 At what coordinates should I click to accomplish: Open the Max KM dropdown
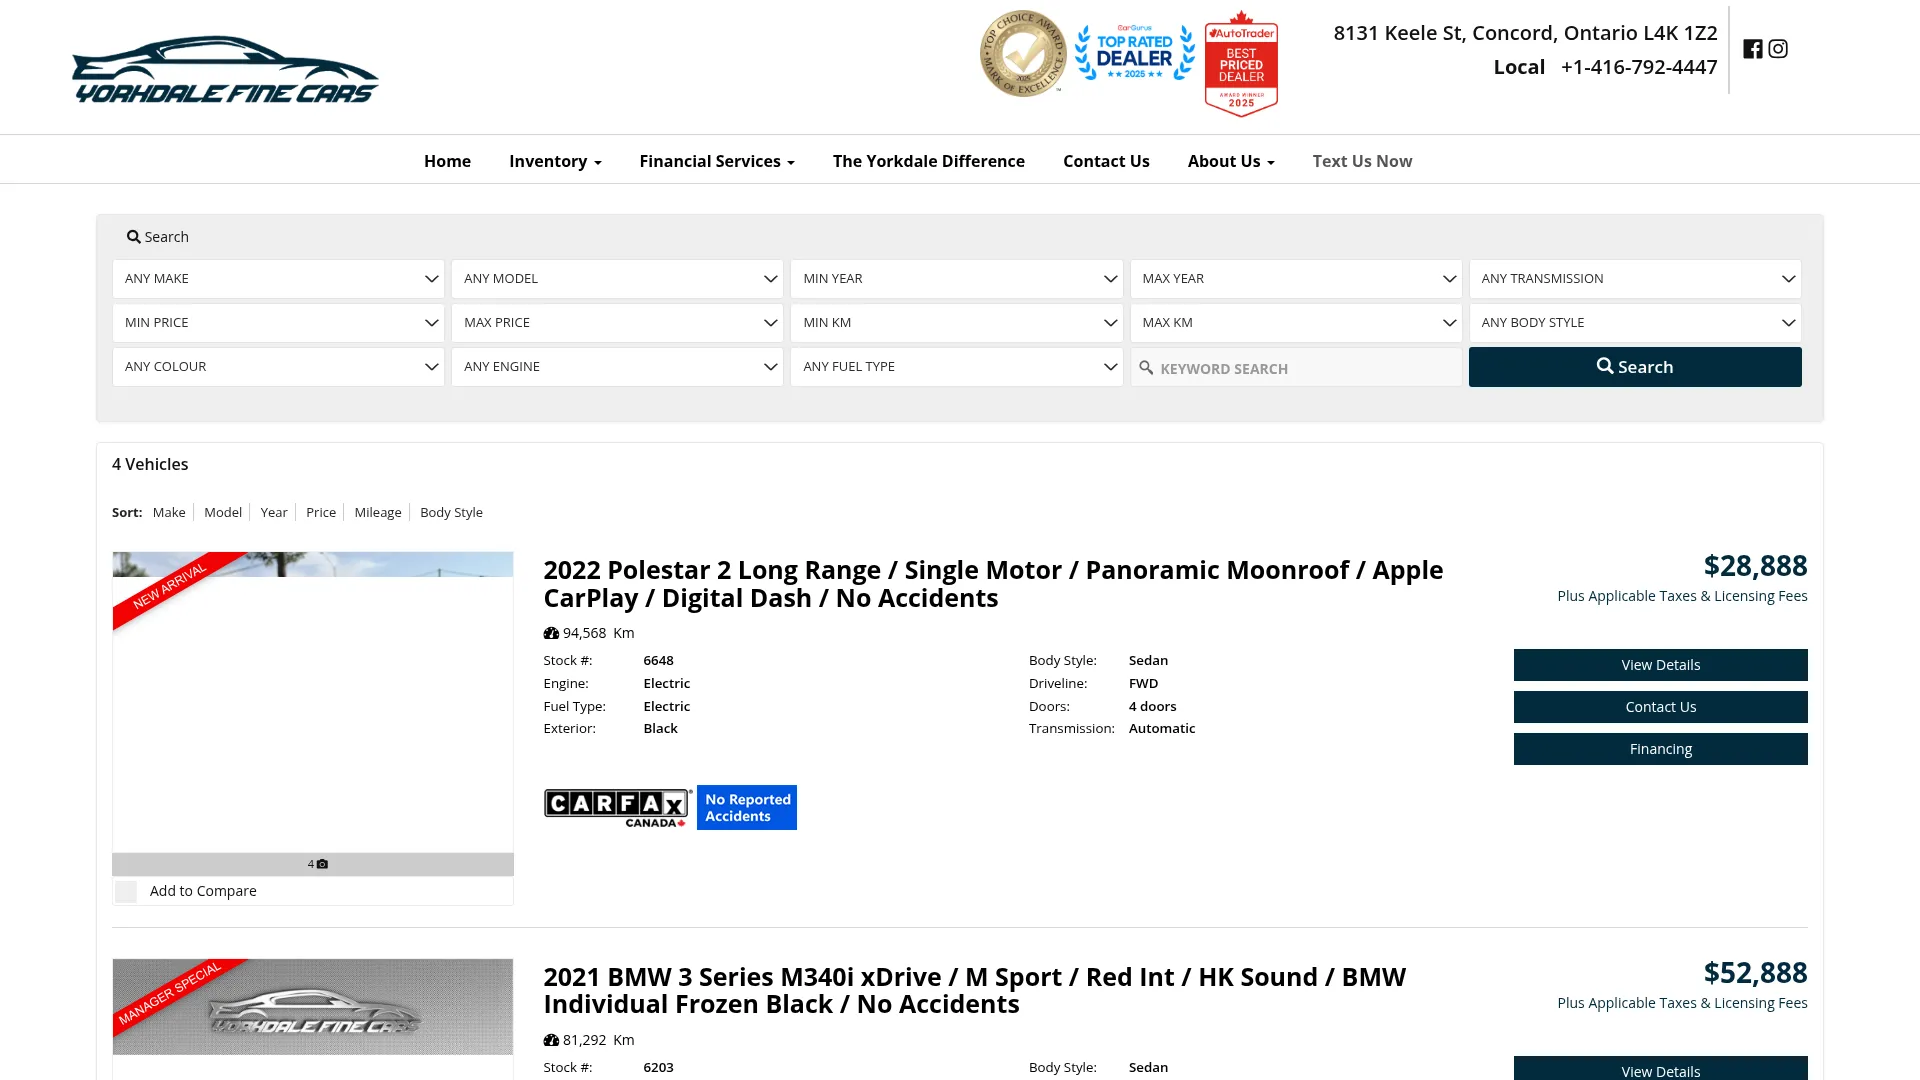click(x=1296, y=323)
